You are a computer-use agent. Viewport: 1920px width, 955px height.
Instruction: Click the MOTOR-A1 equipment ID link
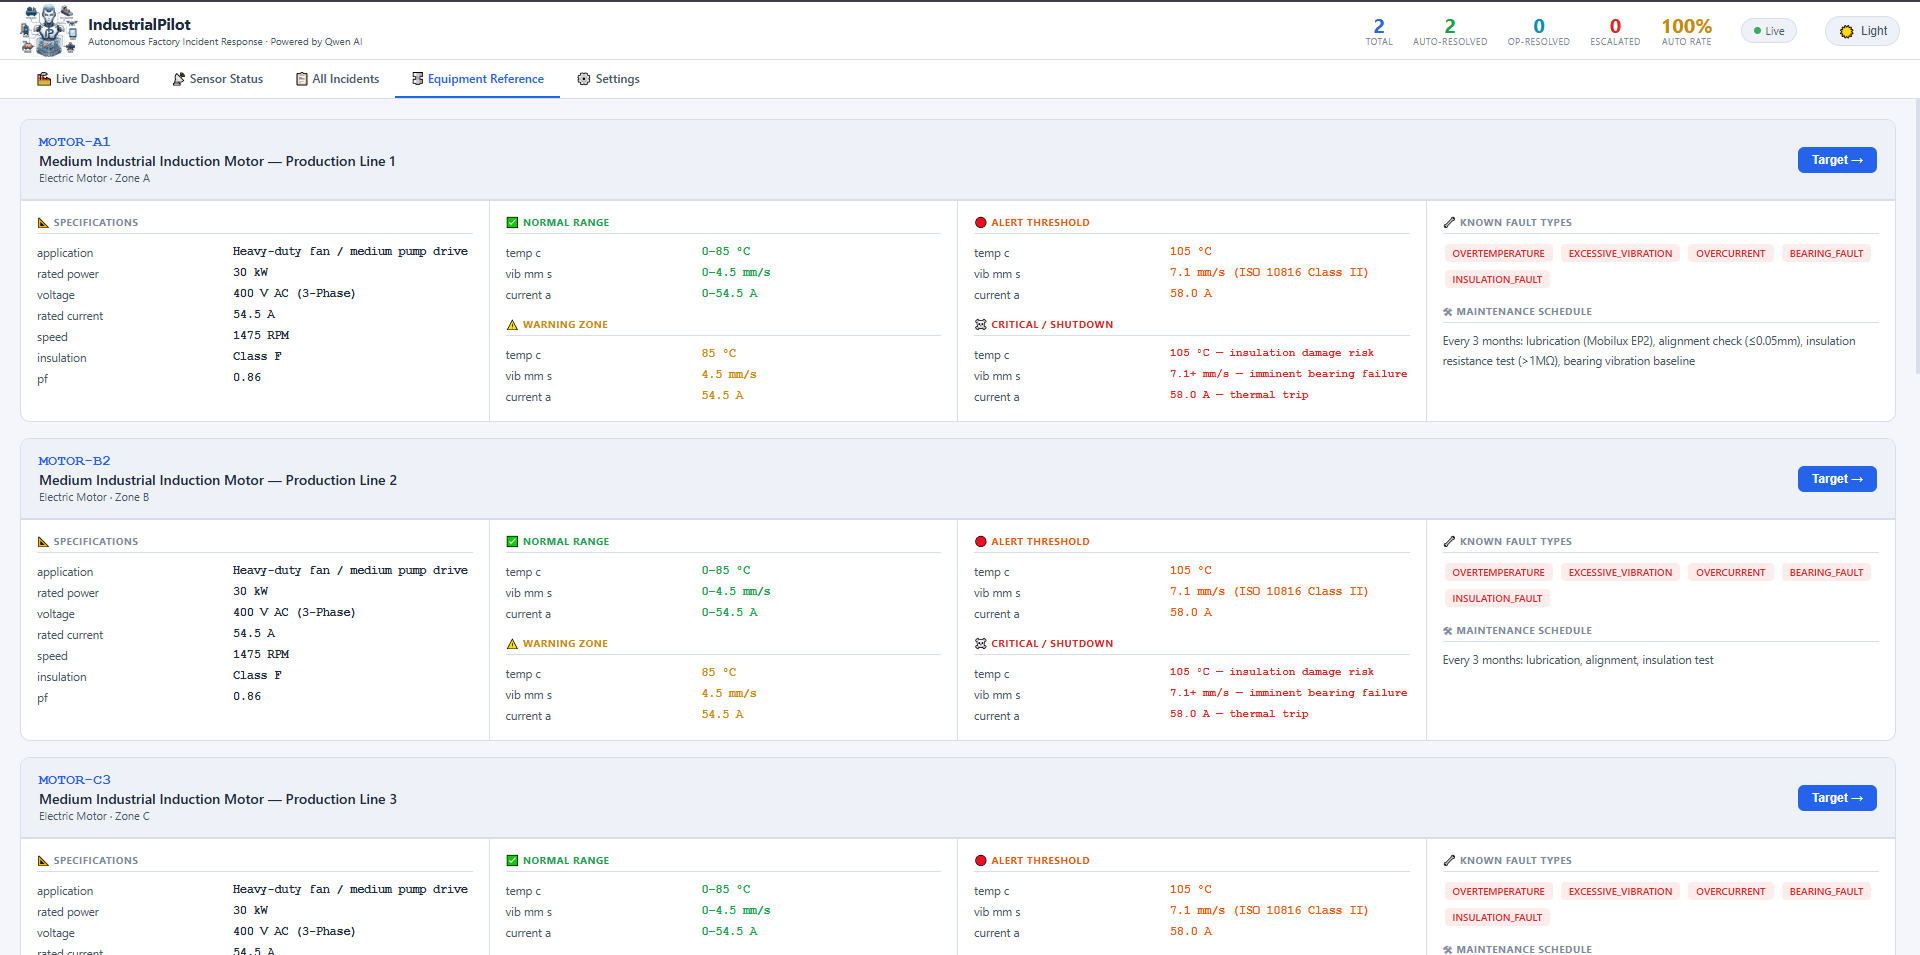click(74, 142)
